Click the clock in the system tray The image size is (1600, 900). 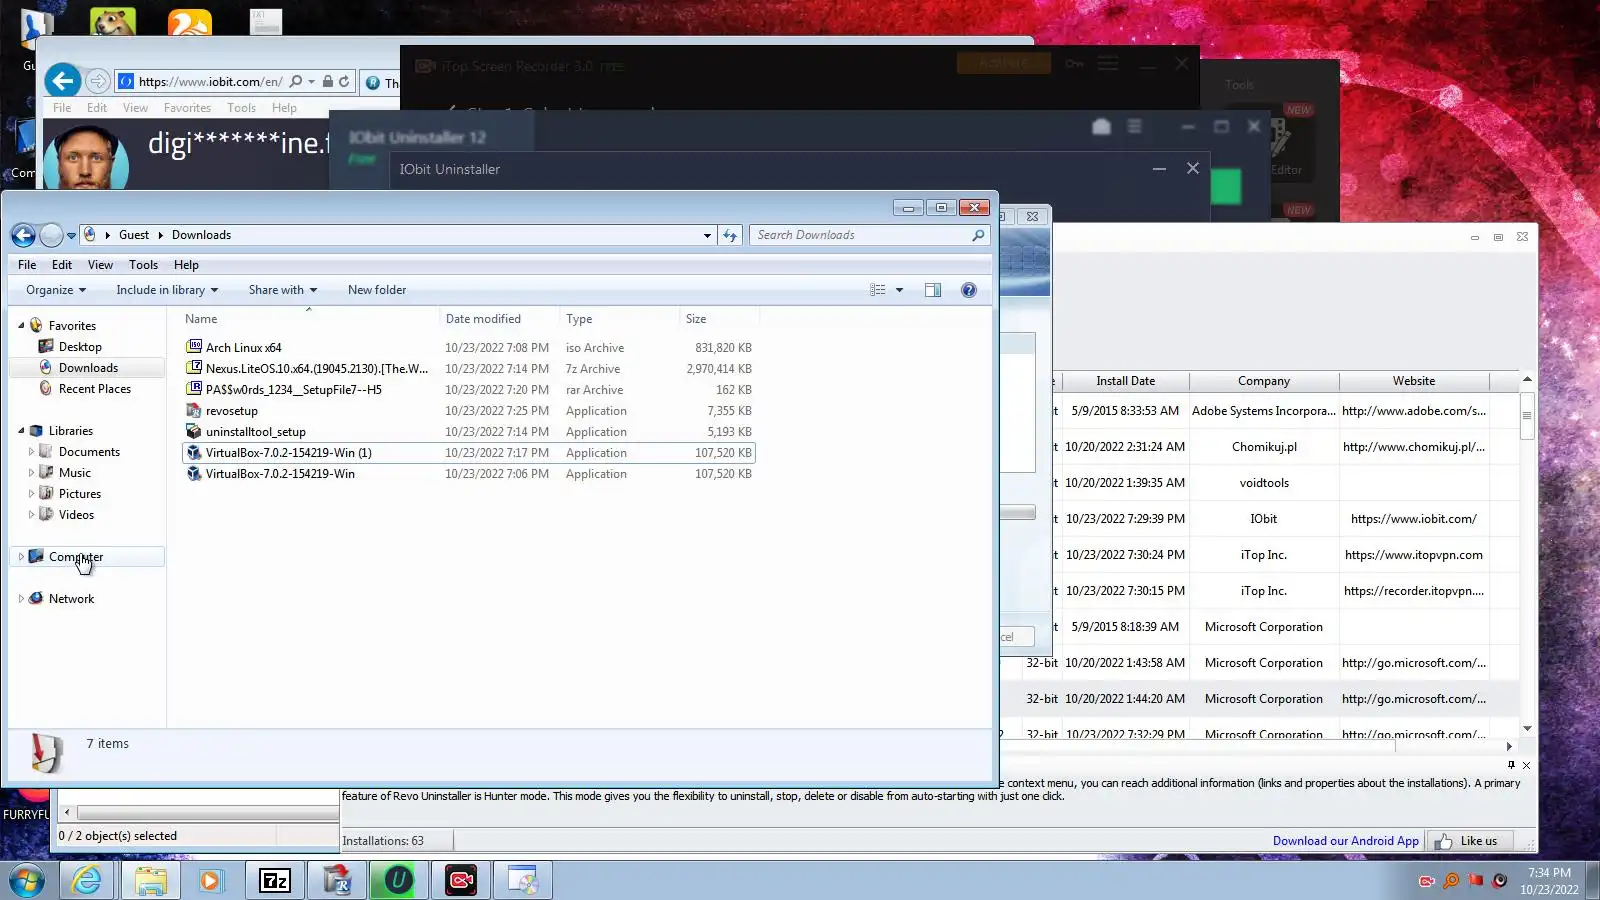tap(1549, 881)
